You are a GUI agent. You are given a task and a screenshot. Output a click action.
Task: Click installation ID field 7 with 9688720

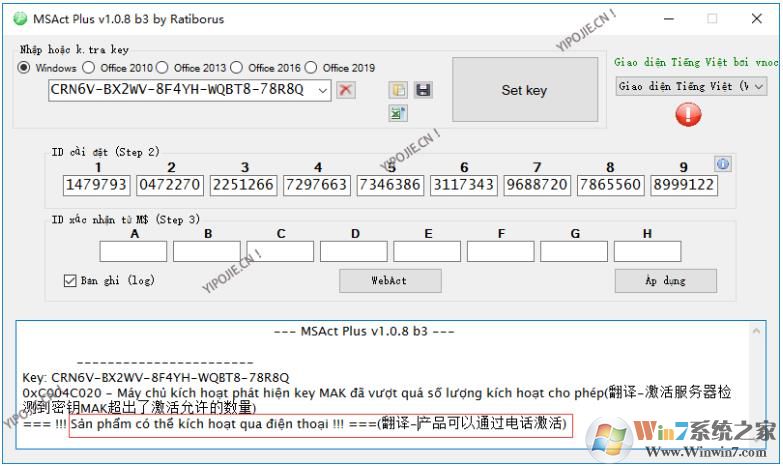coord(537,185)
